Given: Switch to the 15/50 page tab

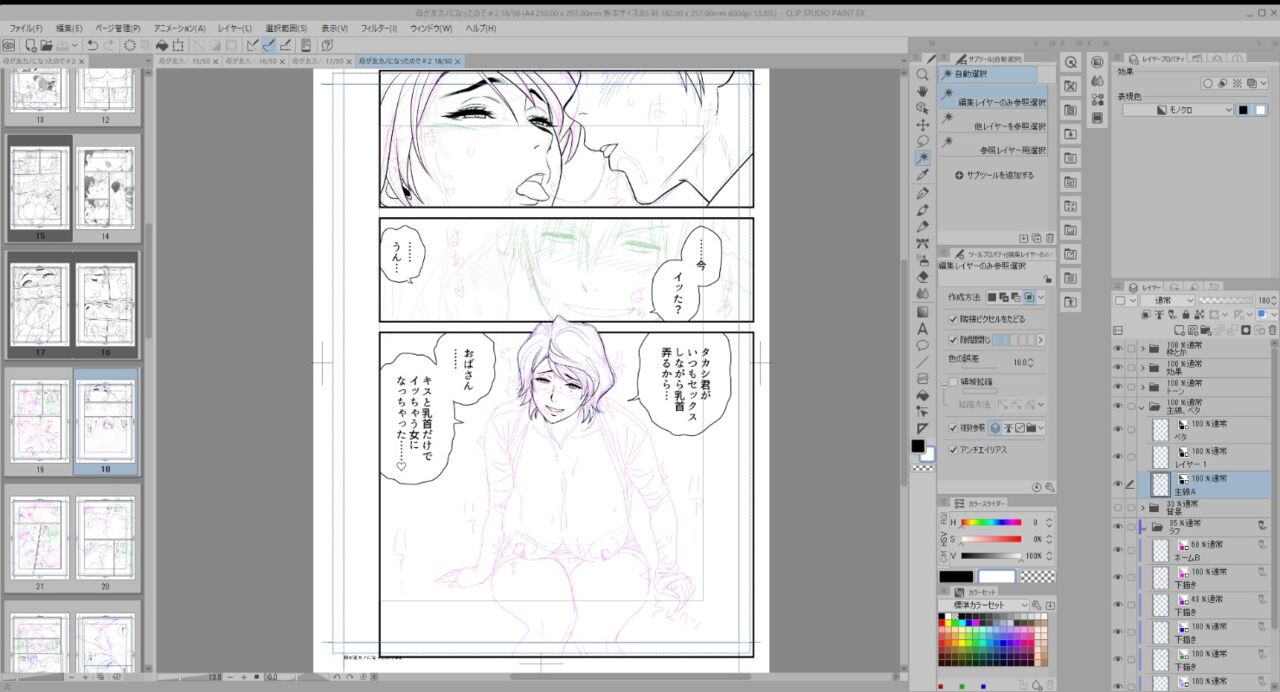Looking at the screenshot, I should (x=184, y=62).
